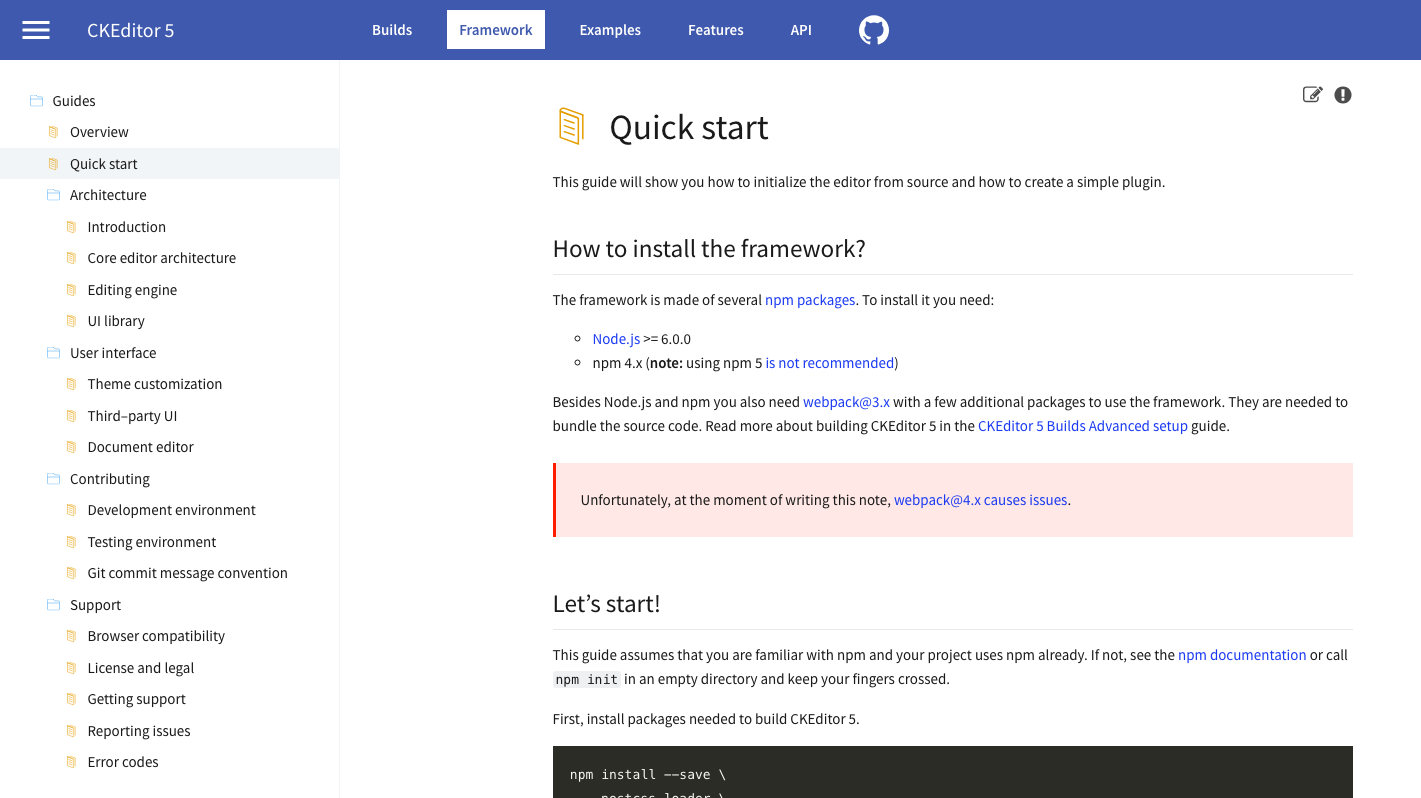
Task: Click the report an issue exclamation icon
Action: pyautogui.click(x=1342, y=94)
